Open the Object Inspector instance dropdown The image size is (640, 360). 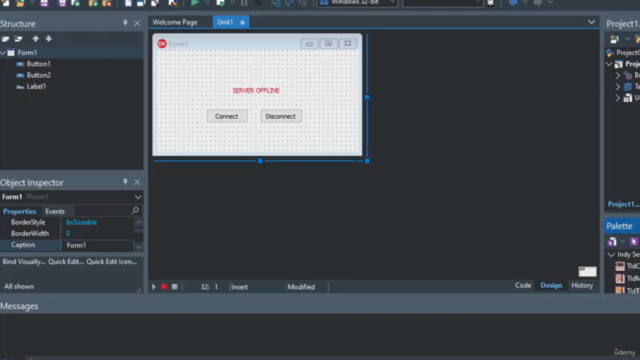(138, 197)
